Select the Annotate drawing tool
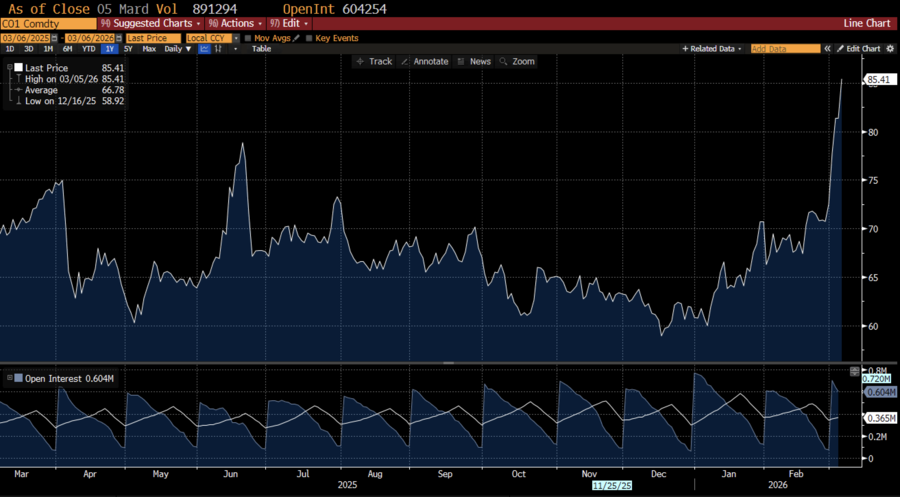900x497 pixels. pyautogui.click(x=425, y=61)
